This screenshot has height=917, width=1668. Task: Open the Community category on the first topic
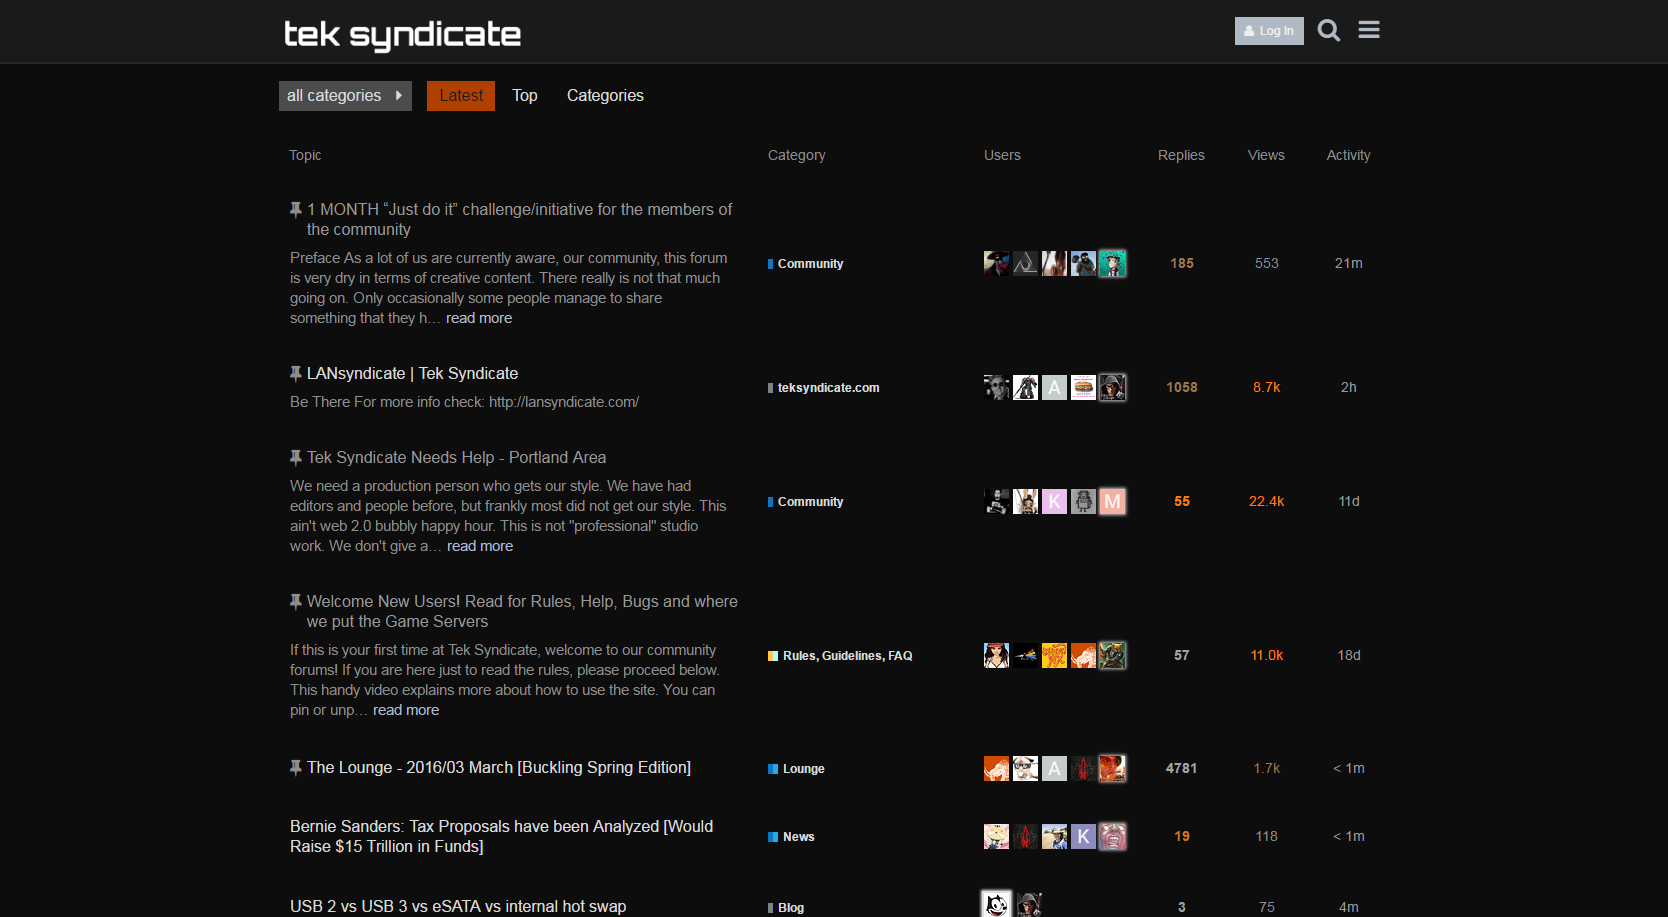point(812,263)
